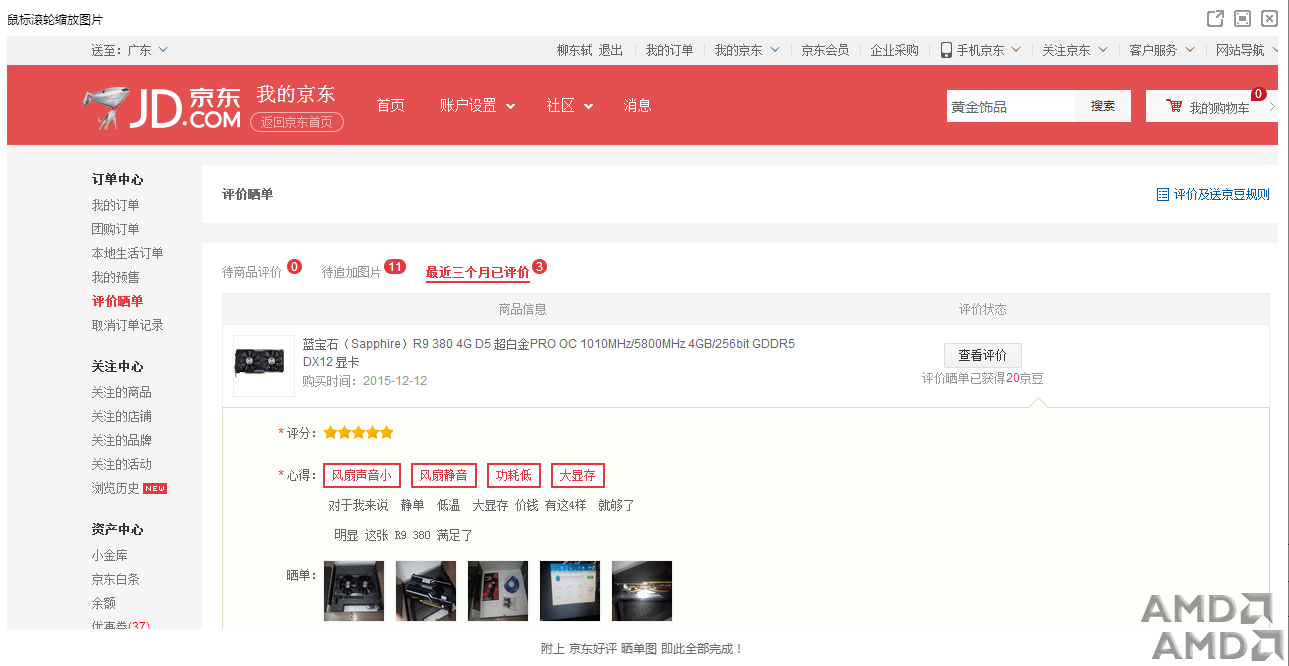Open 关注的活动 in the sidebar
1289x666 pixels.
[x=122, y=464]
